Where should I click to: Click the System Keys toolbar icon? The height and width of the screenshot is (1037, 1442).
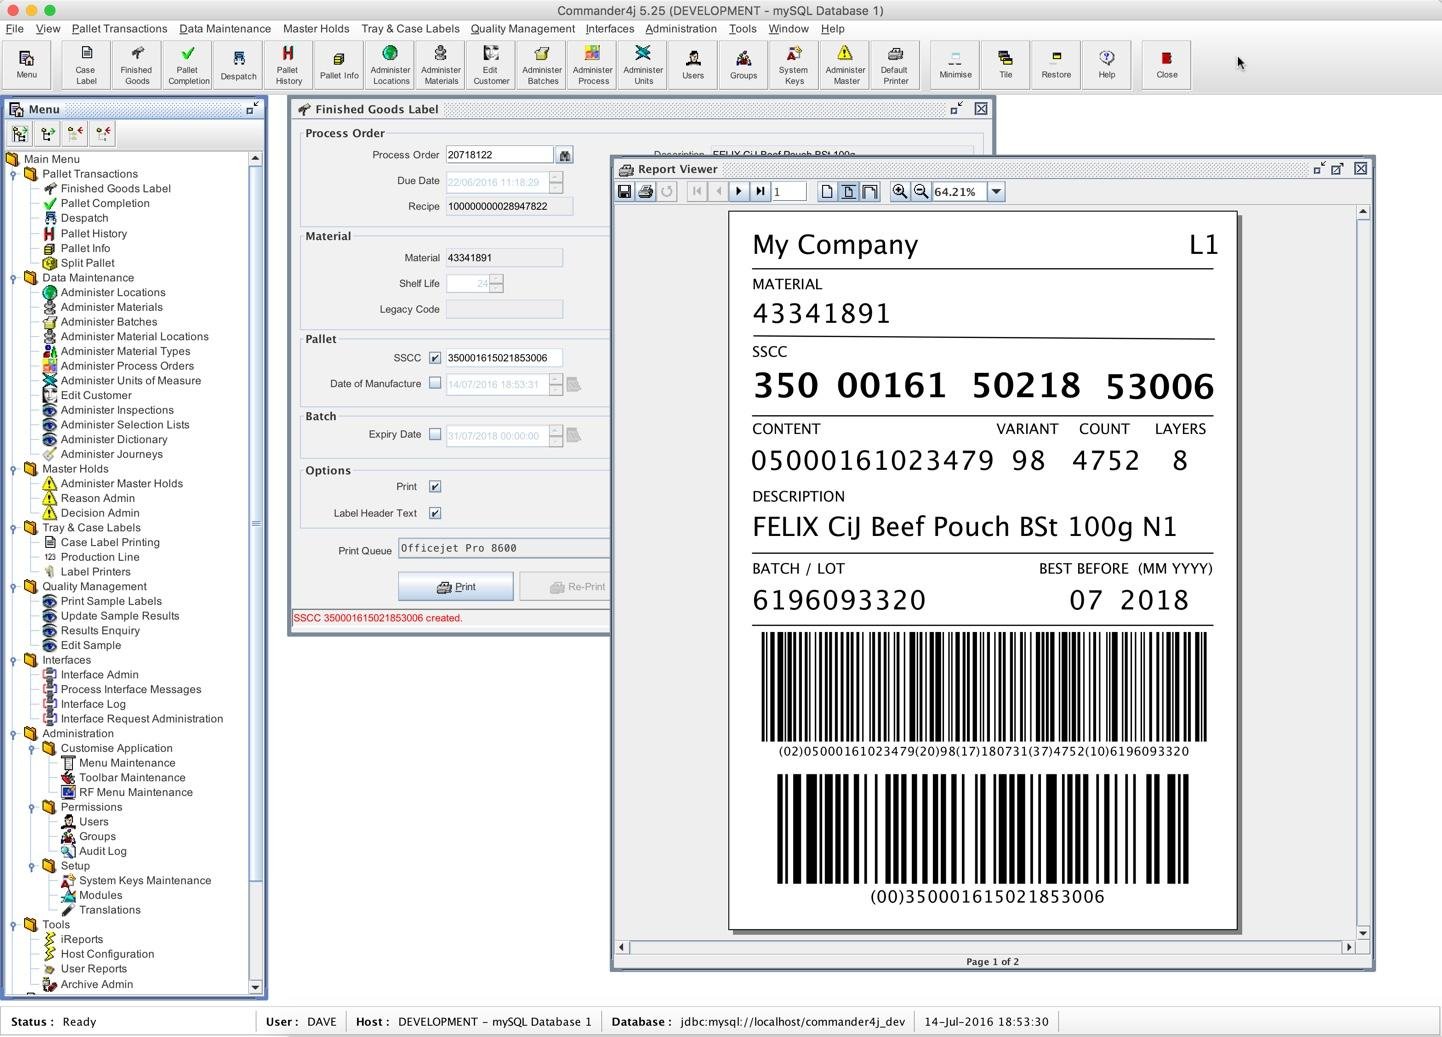[x=793, y=64]
